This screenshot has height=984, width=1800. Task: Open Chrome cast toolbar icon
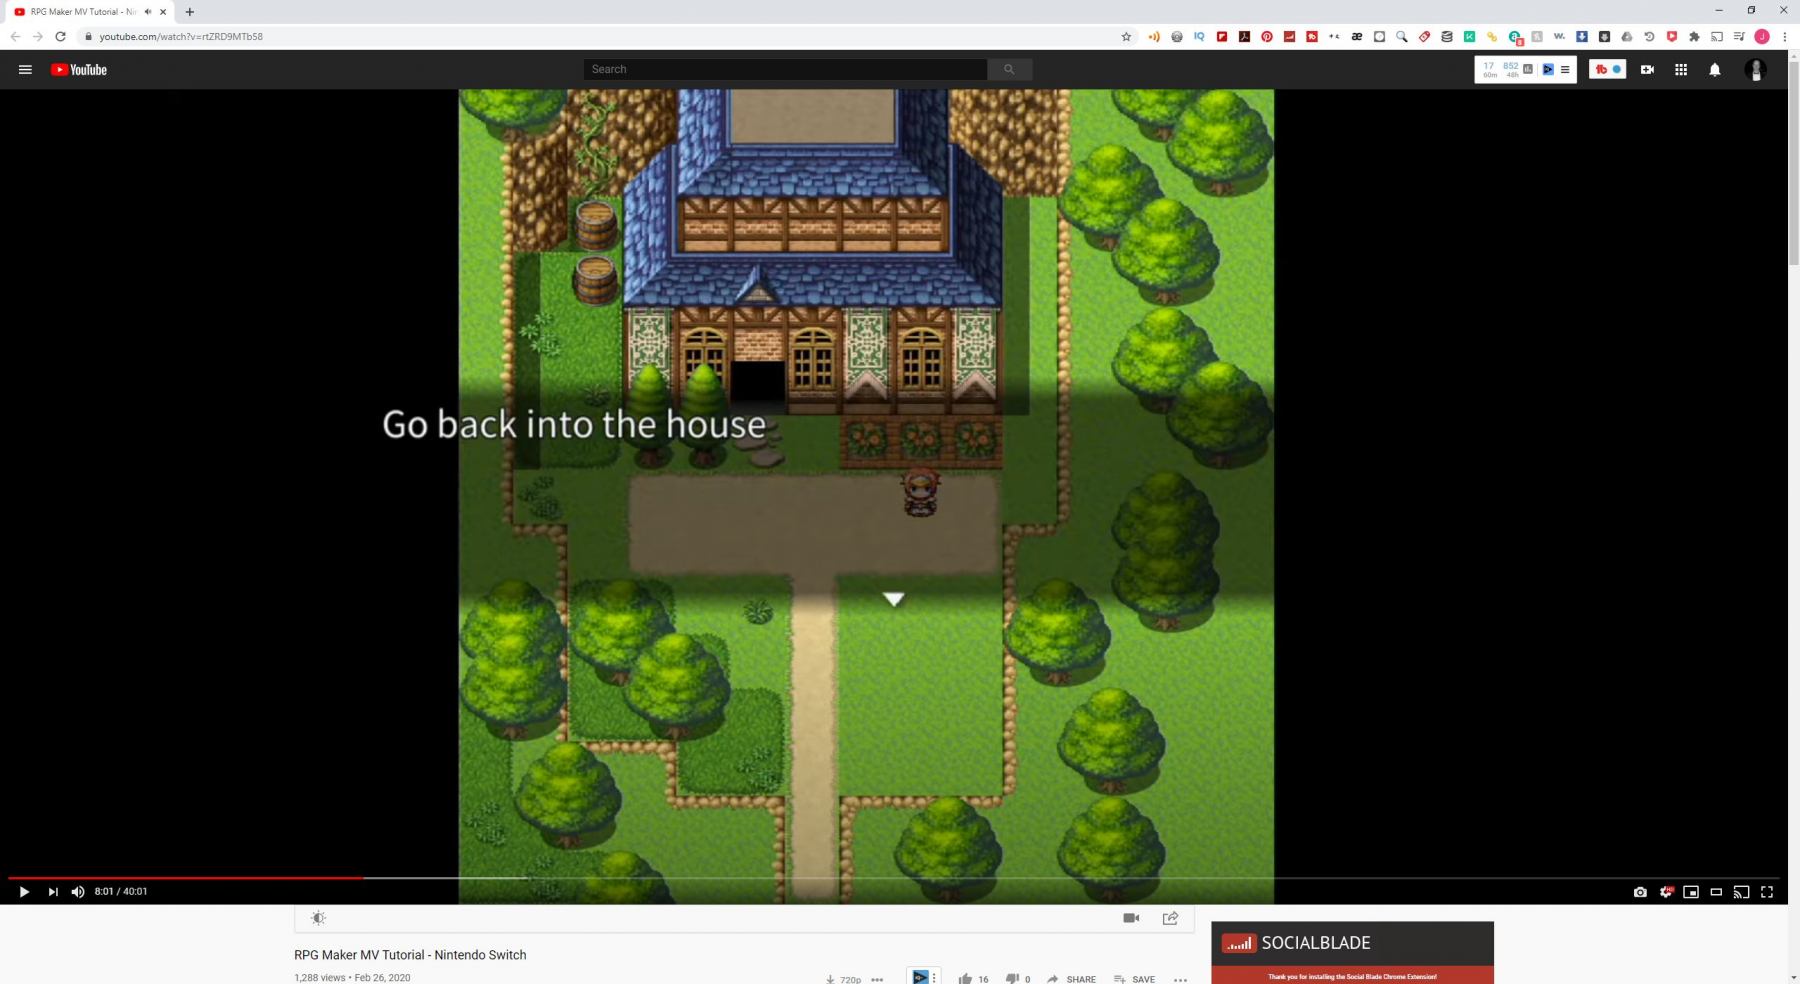tap(1717, 37)
